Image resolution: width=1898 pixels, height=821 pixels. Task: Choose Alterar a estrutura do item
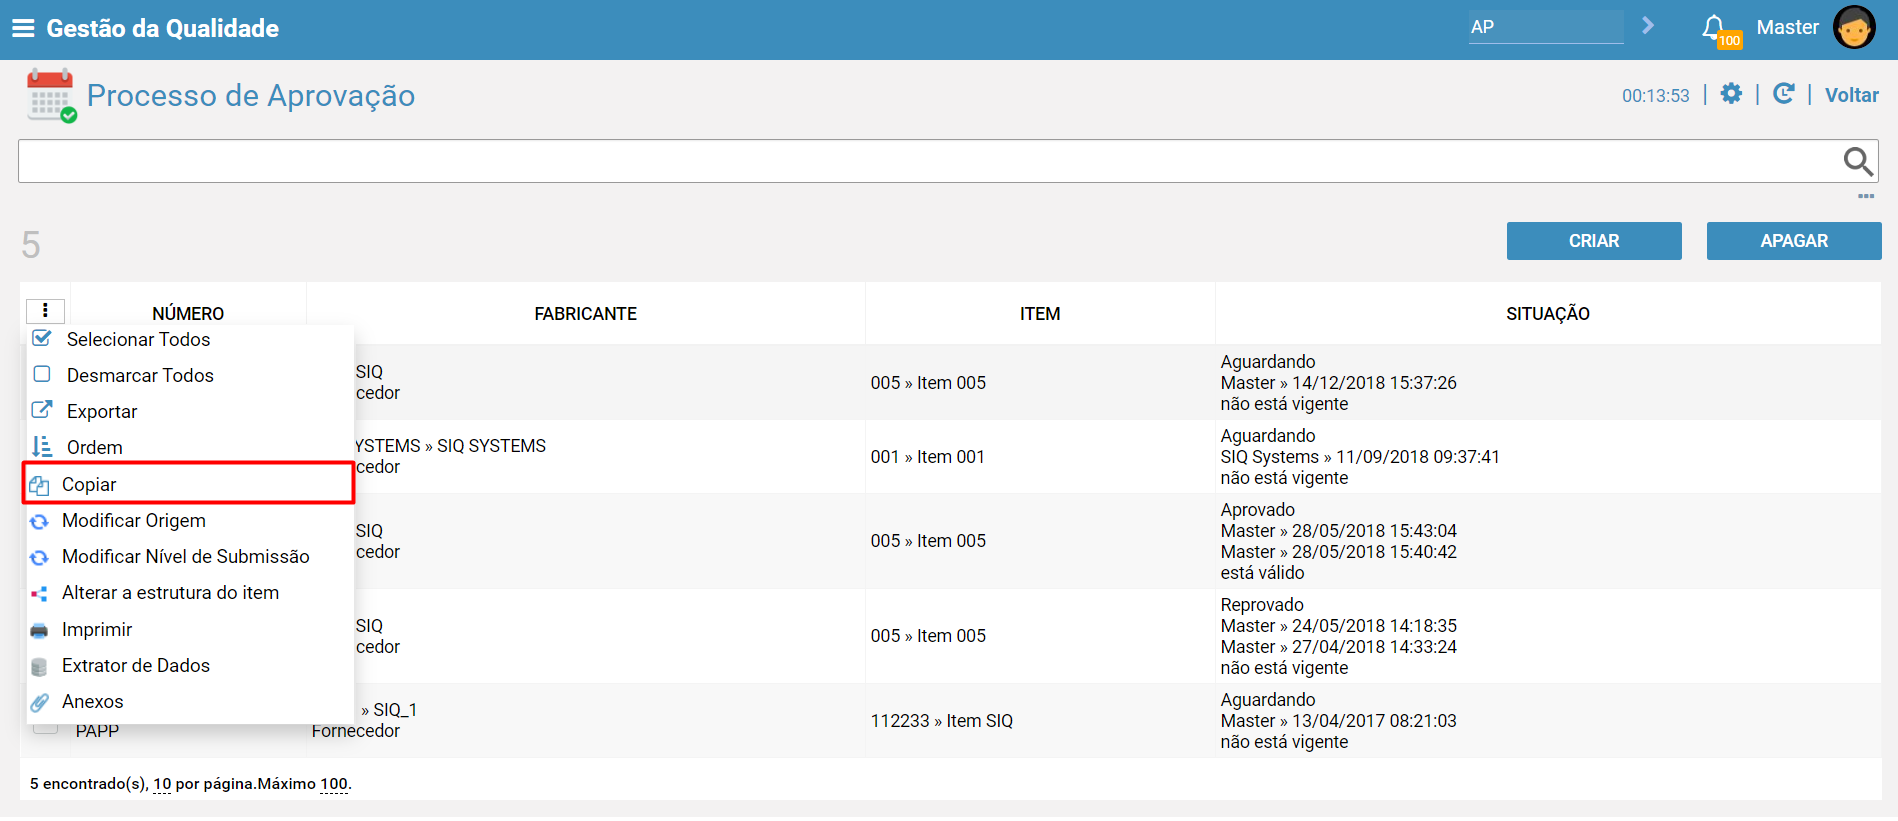(x=170, y=592)
